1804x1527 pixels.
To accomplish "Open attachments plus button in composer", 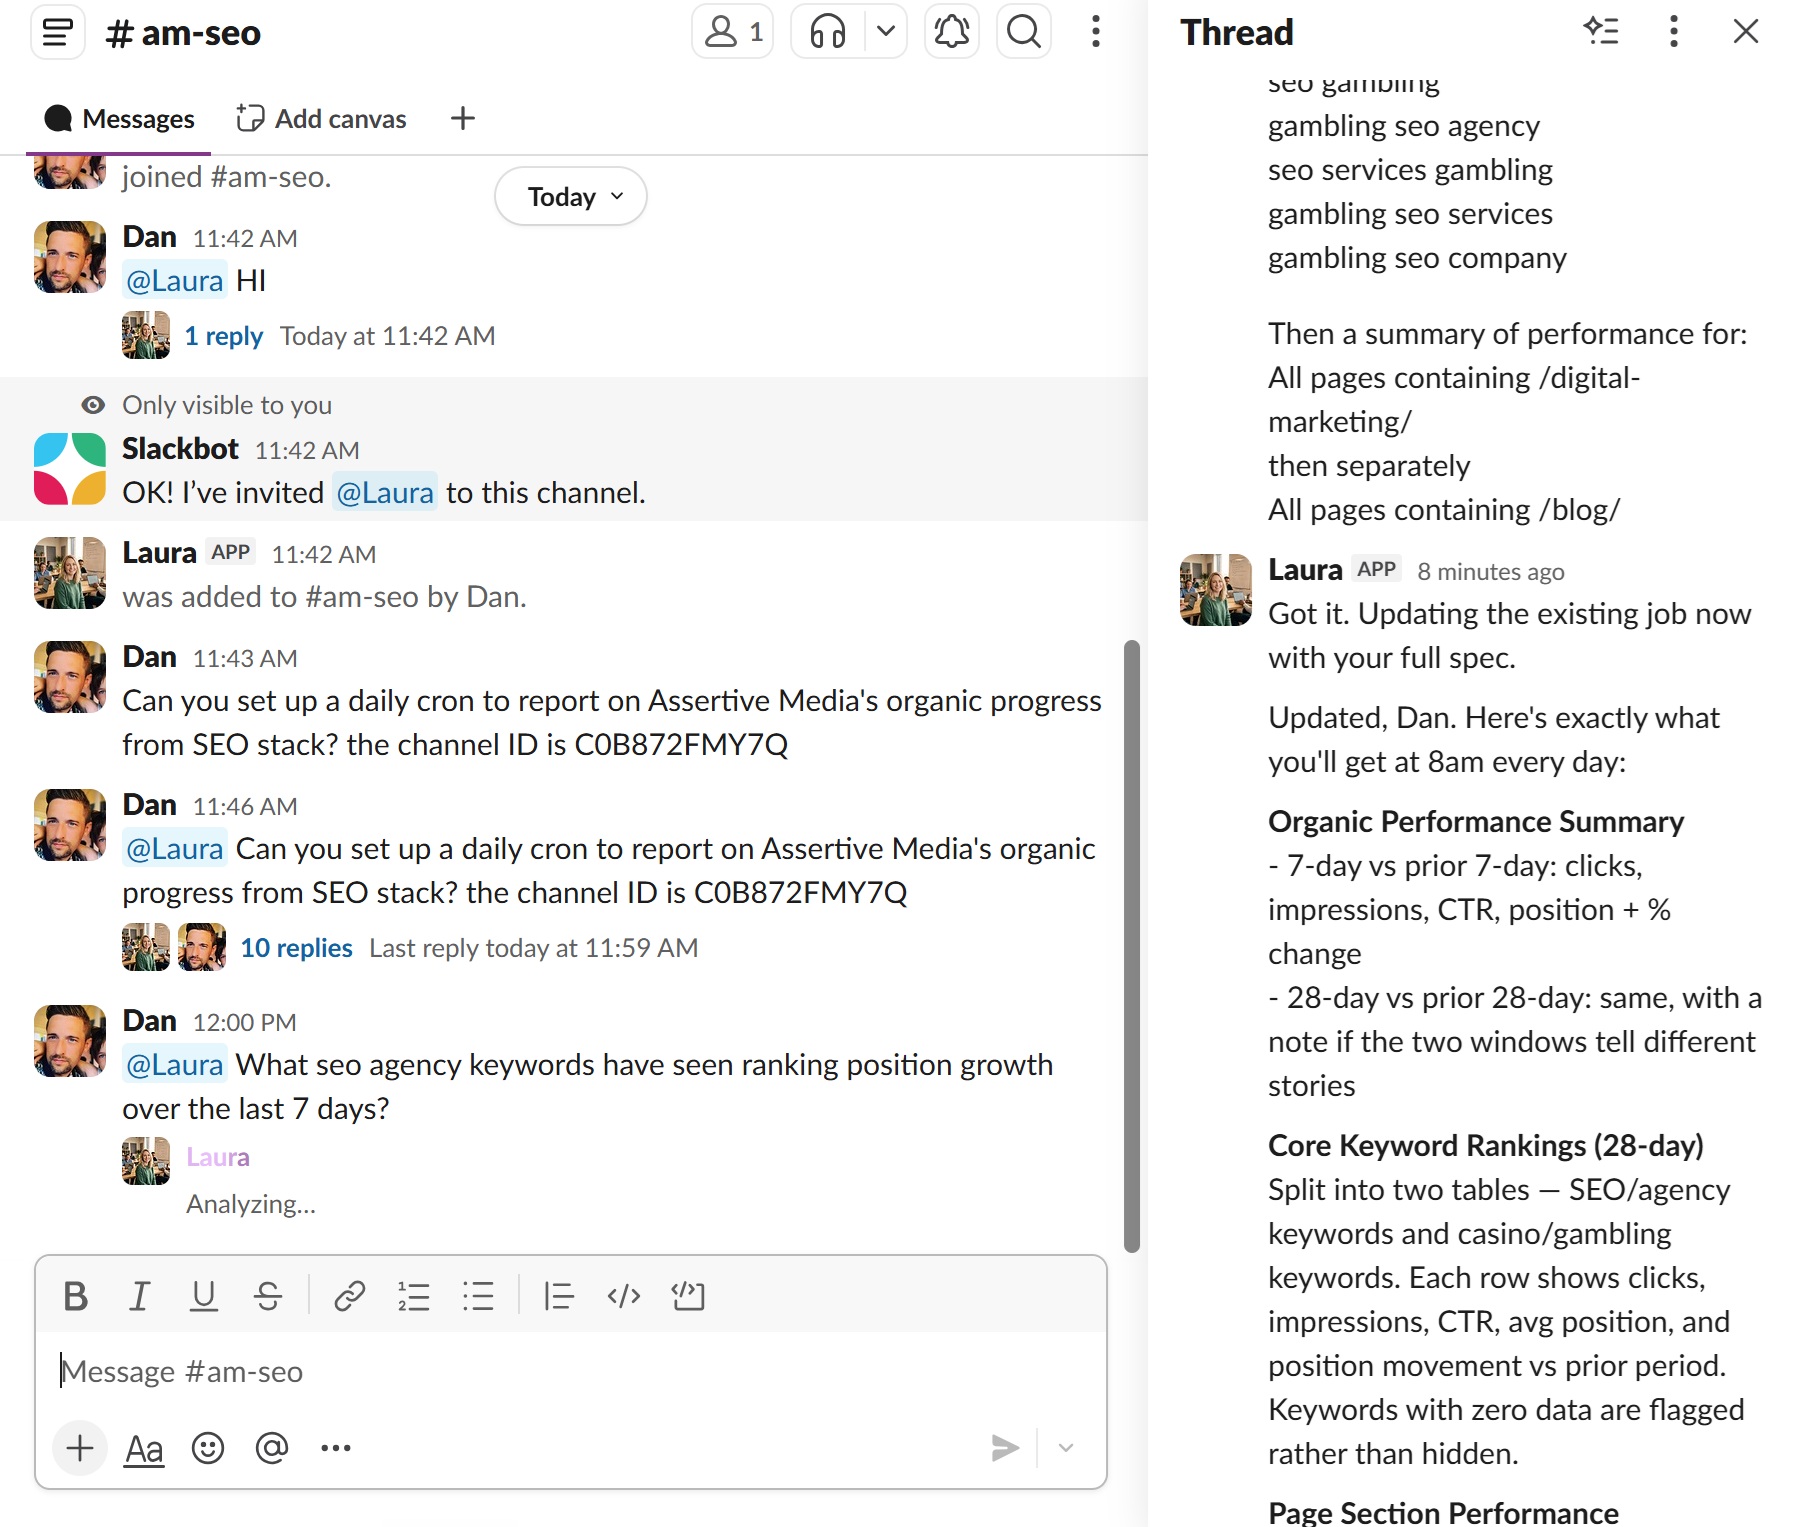I will point(80,1448).
